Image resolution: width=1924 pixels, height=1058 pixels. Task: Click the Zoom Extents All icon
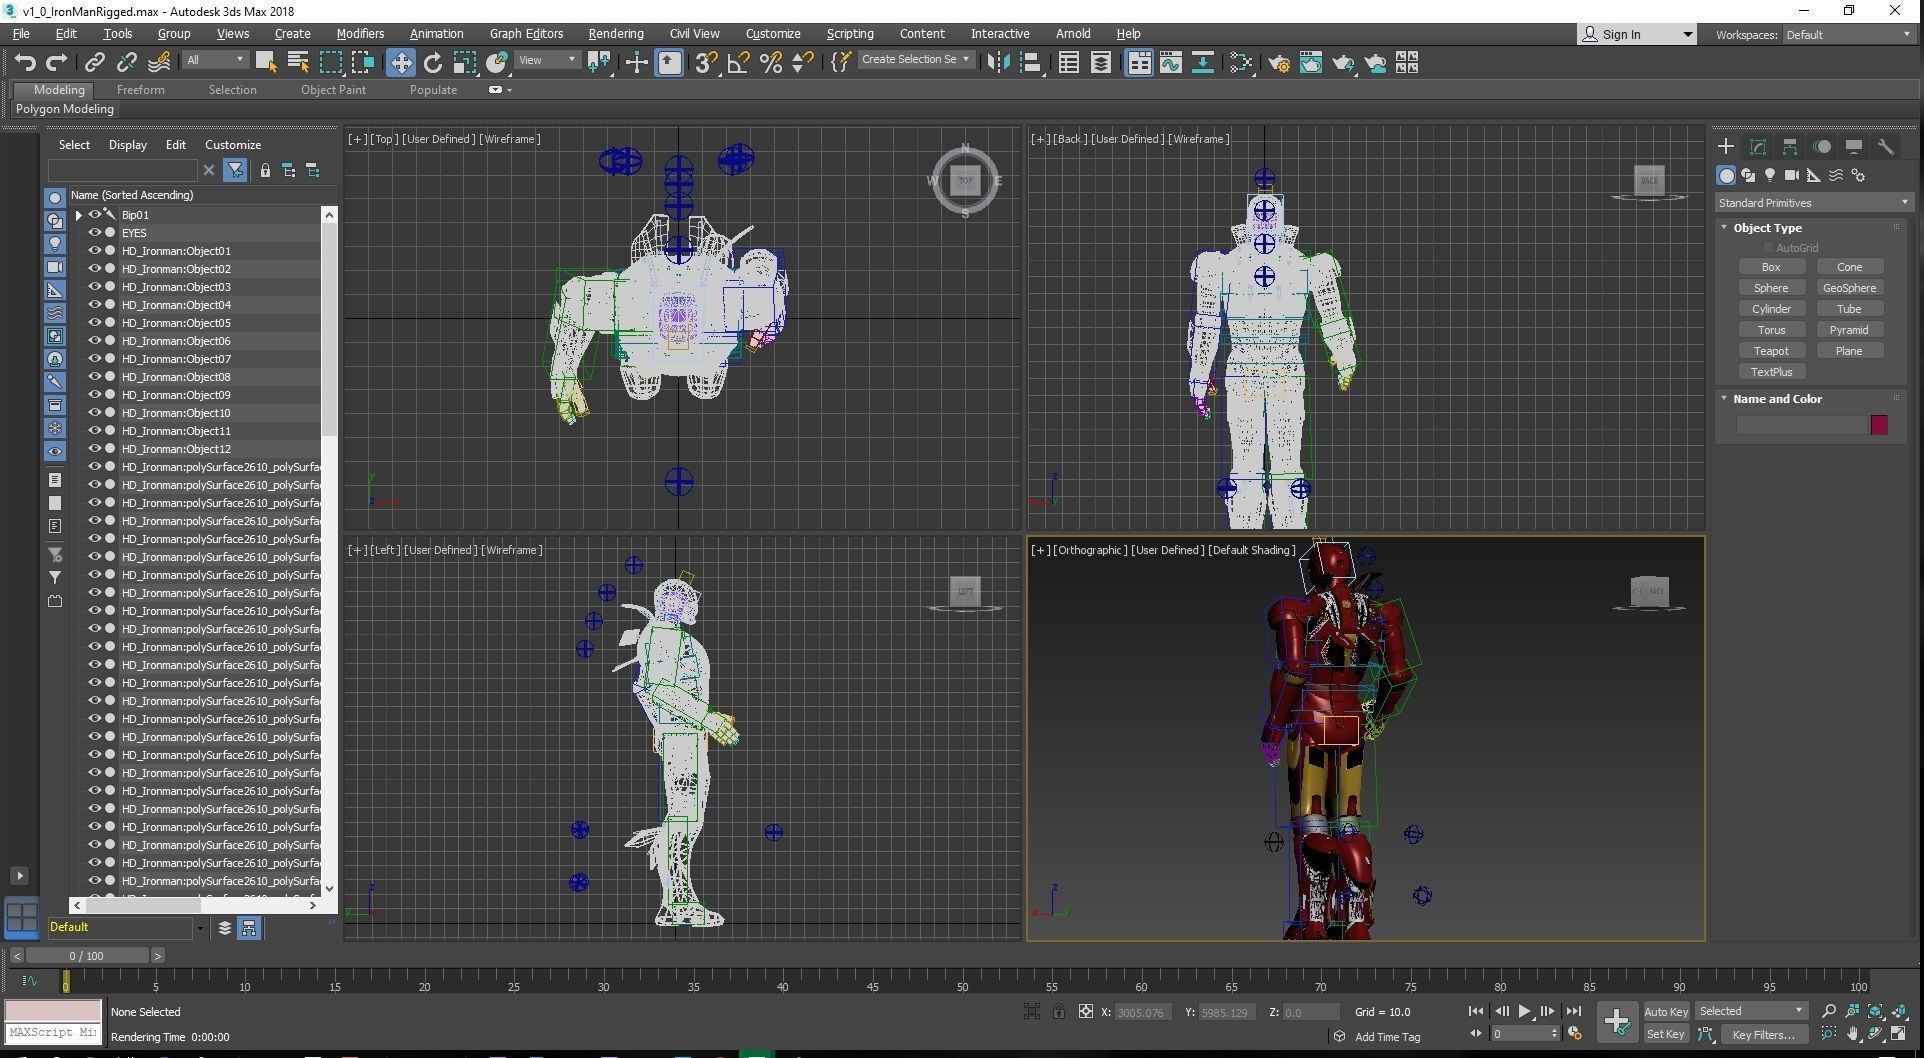coord(1898,1011)
